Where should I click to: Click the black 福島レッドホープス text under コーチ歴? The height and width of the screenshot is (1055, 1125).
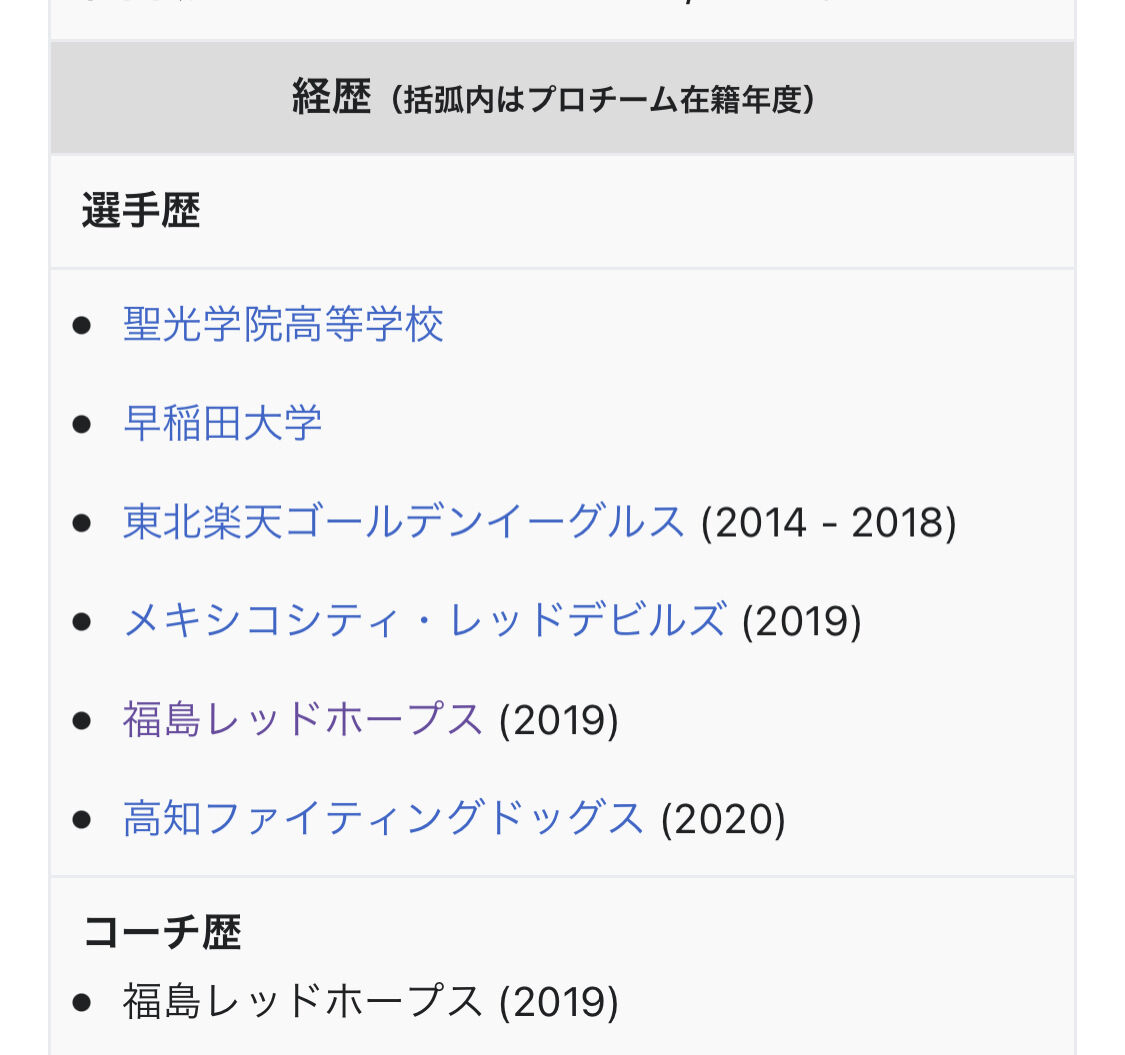click(x=303, y=1001)
